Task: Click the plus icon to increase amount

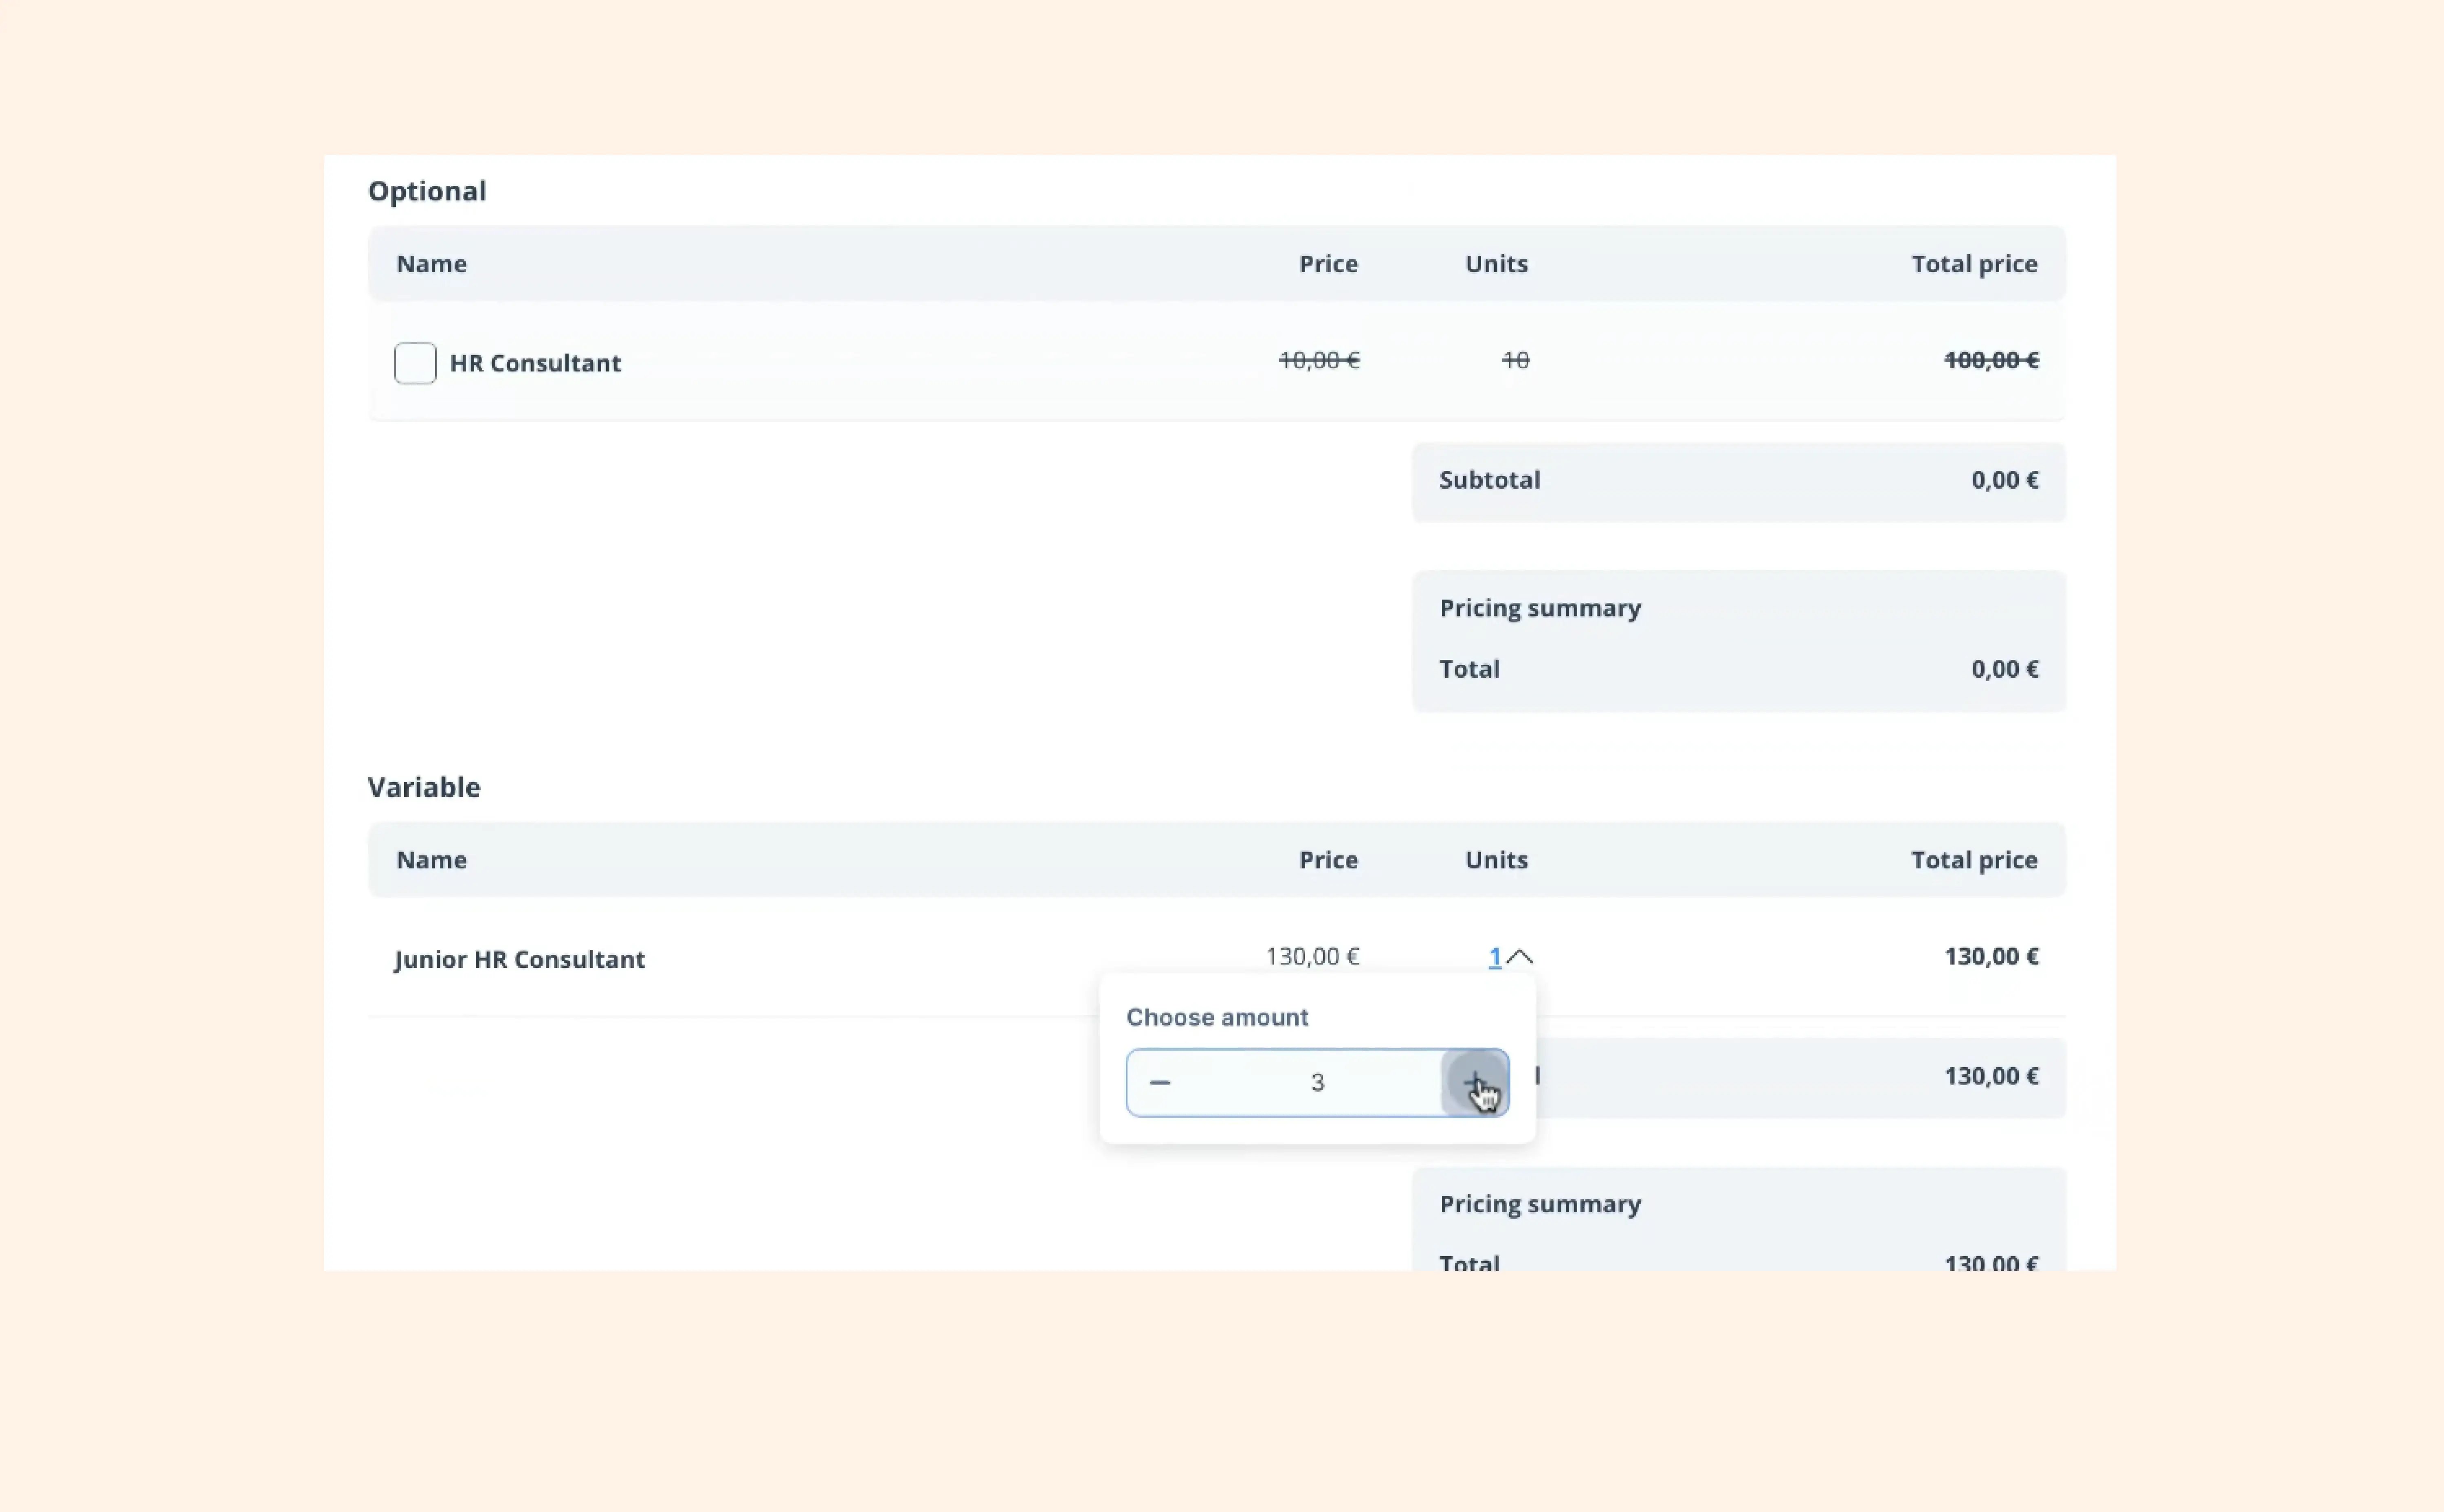Action: 1474,1082
